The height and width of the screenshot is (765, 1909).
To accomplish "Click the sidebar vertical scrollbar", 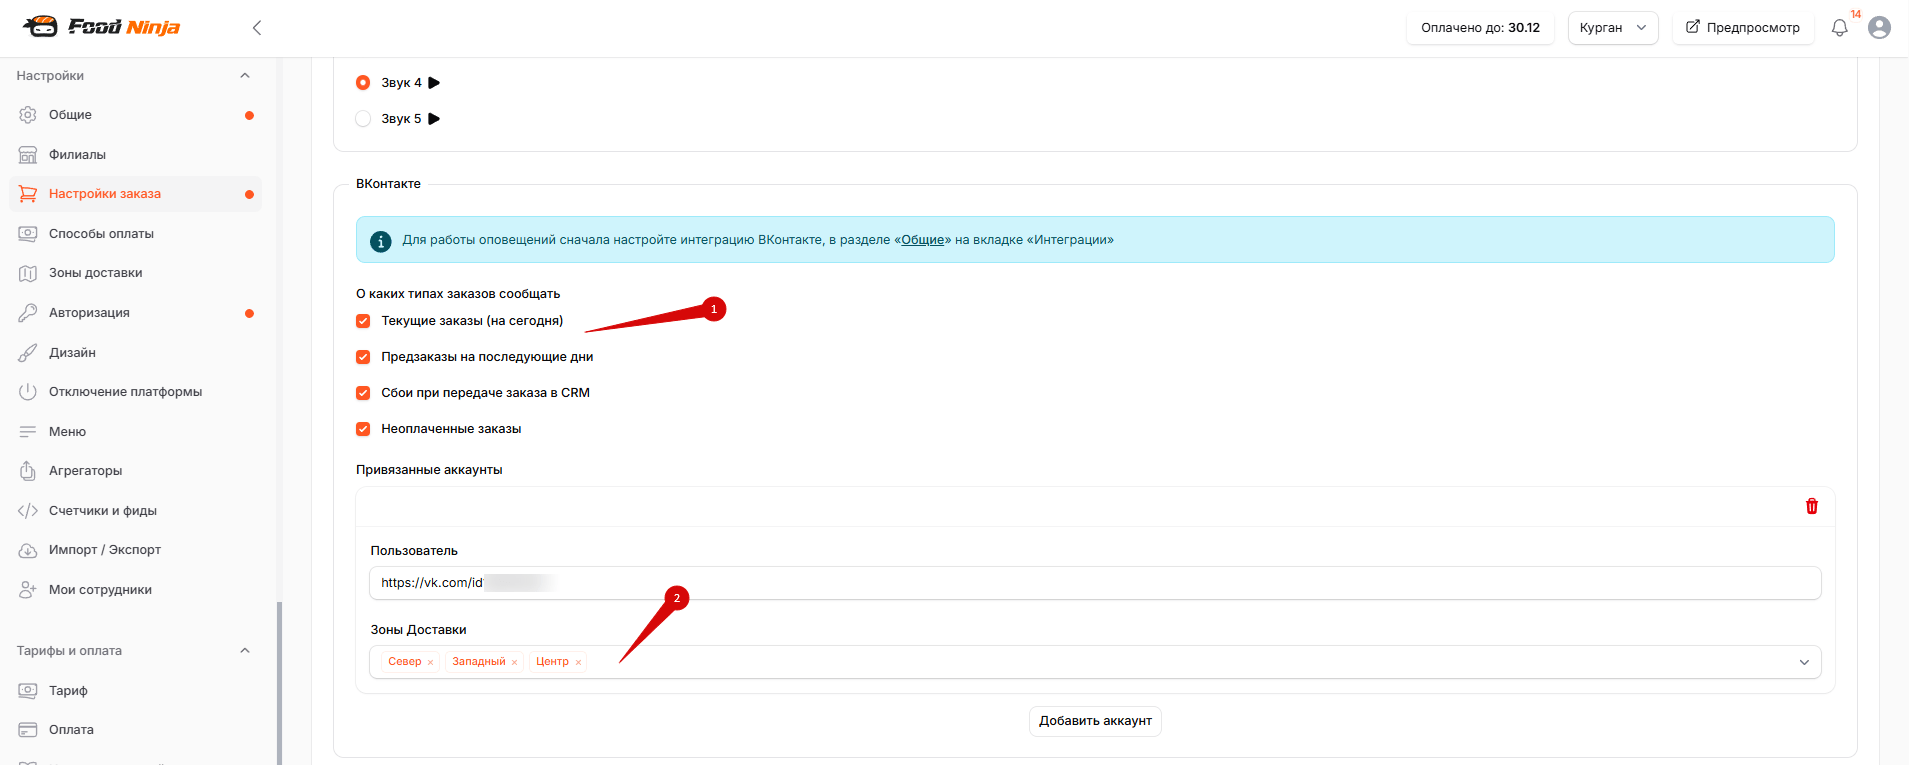I will (279, 683).
